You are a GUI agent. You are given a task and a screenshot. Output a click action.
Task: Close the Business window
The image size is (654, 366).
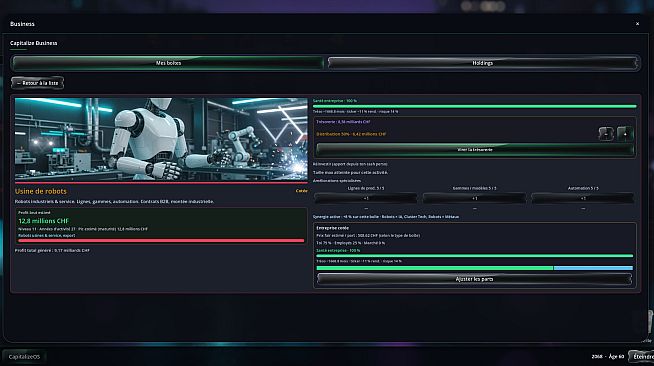point(637,24)
